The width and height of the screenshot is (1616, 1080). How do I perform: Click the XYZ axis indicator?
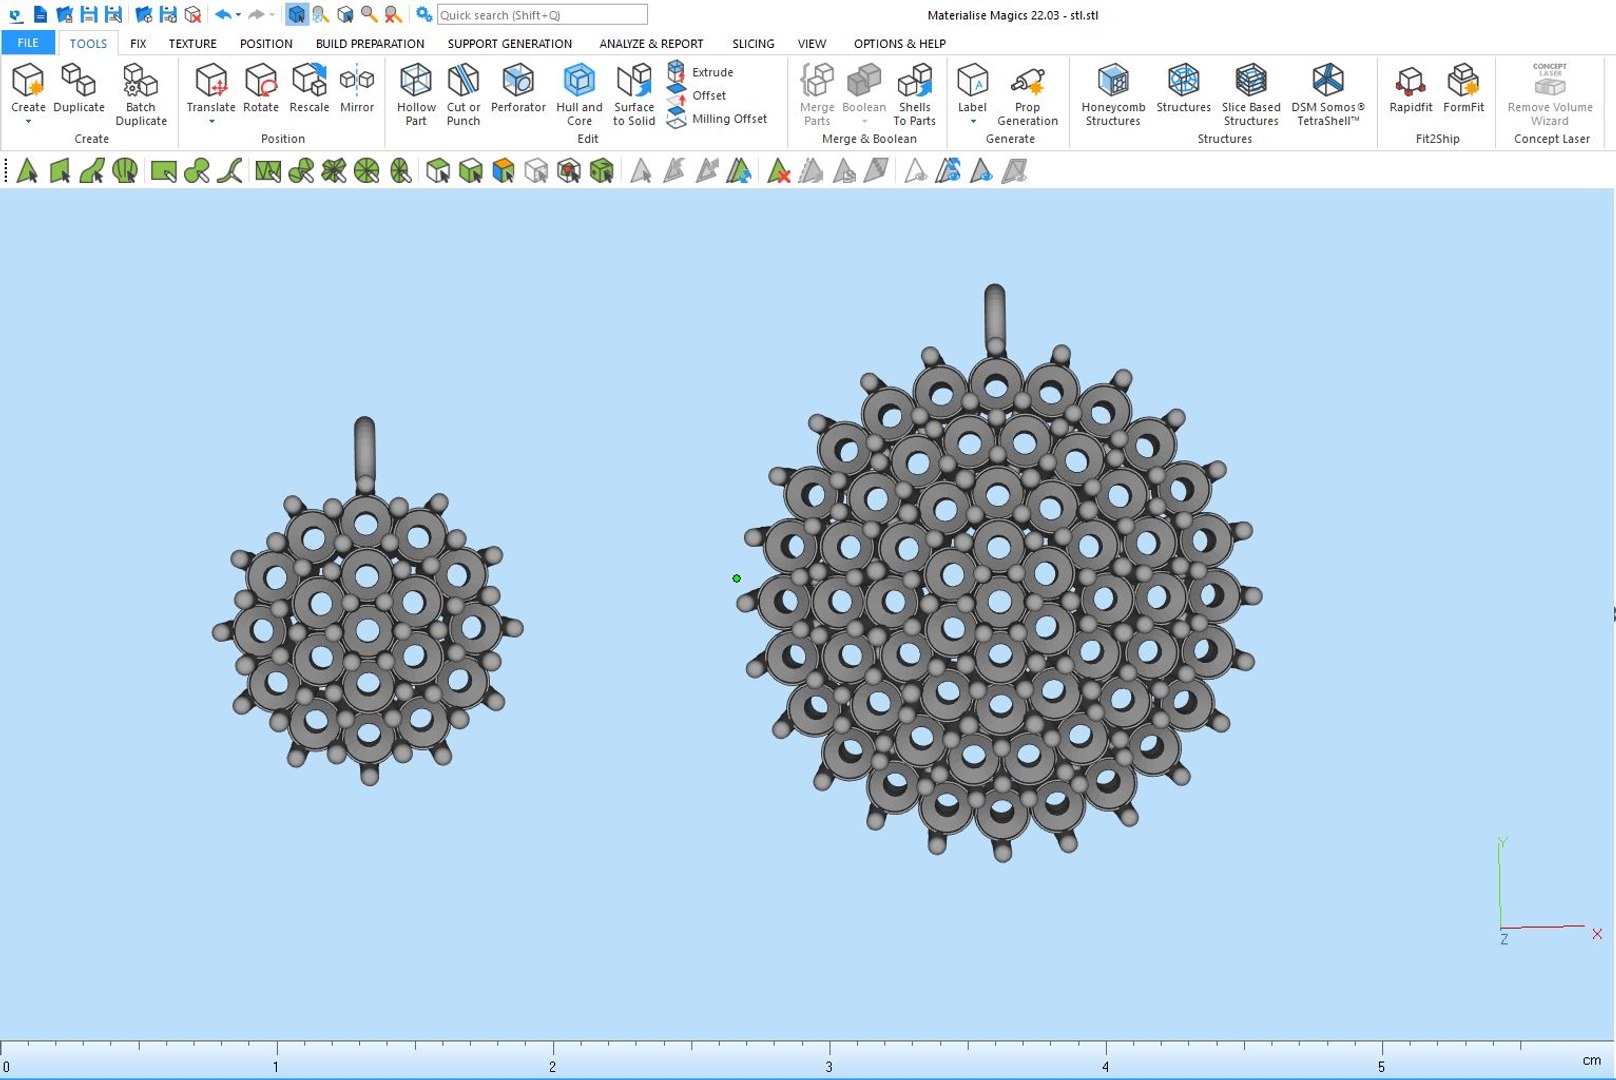(x=1548, y=890)
